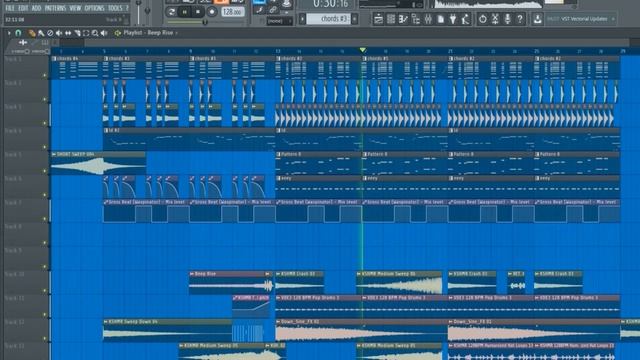
Task: Toggle pattern/song loop mode button
Action: point(172,12)
